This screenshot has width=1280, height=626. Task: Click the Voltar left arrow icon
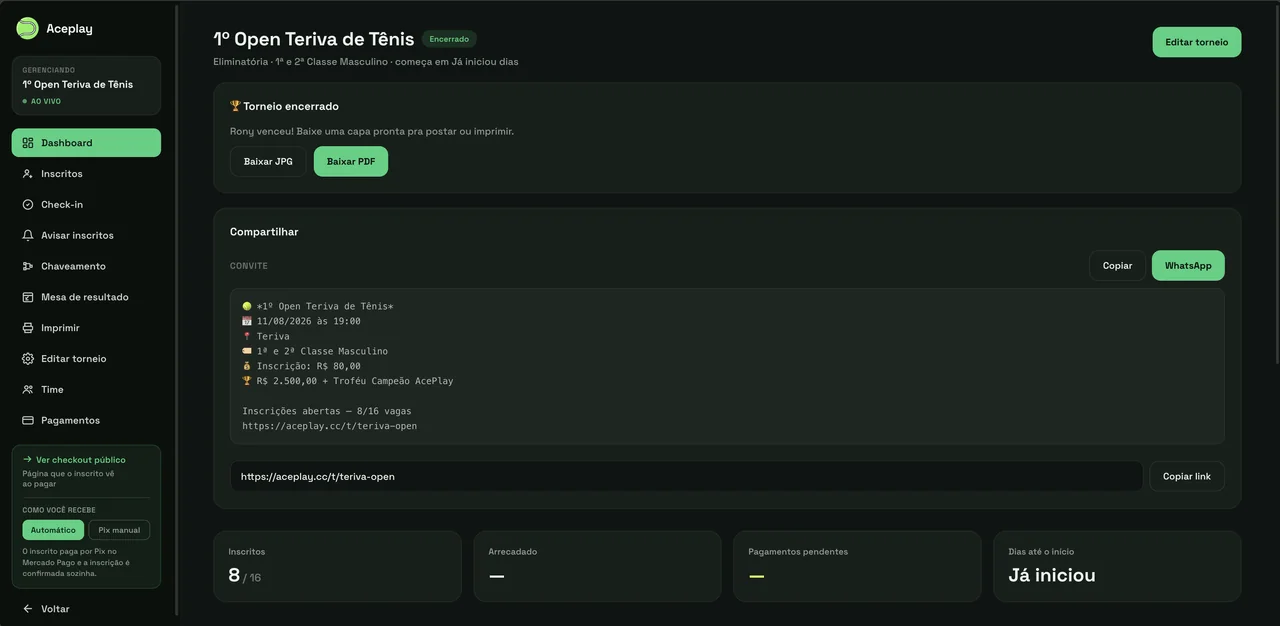[x=28, y=609]
